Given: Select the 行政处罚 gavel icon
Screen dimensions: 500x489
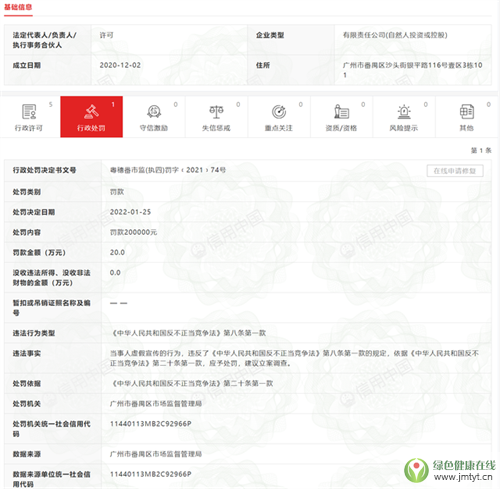Looking at the screenshot, I should pos(91,111).
